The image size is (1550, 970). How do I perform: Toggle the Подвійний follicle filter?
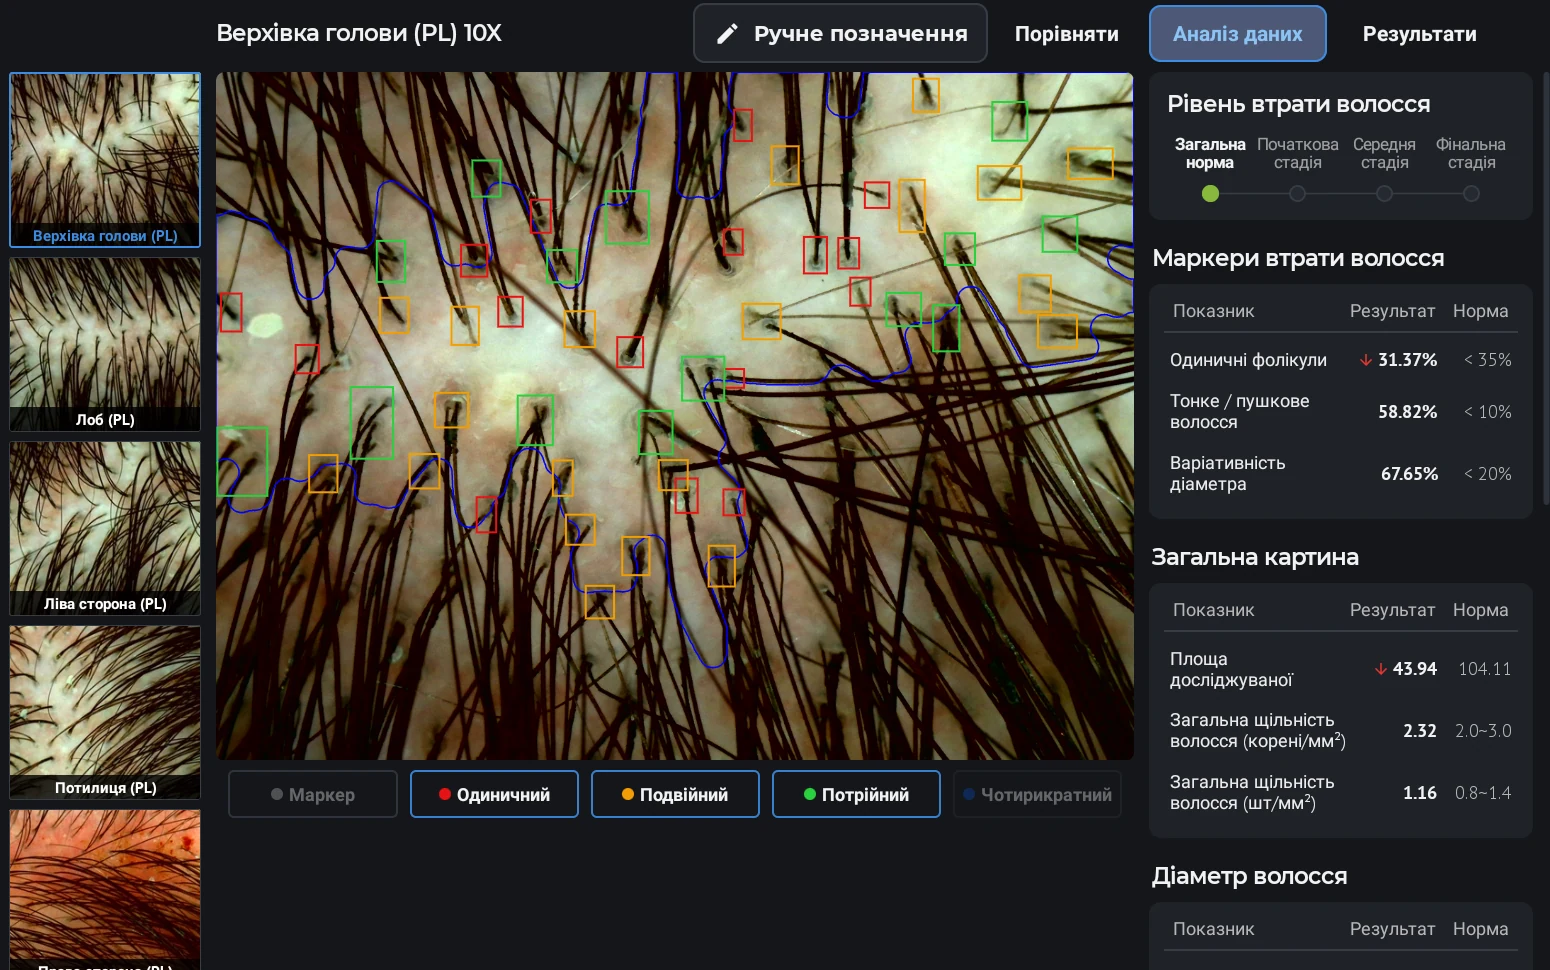675,794
